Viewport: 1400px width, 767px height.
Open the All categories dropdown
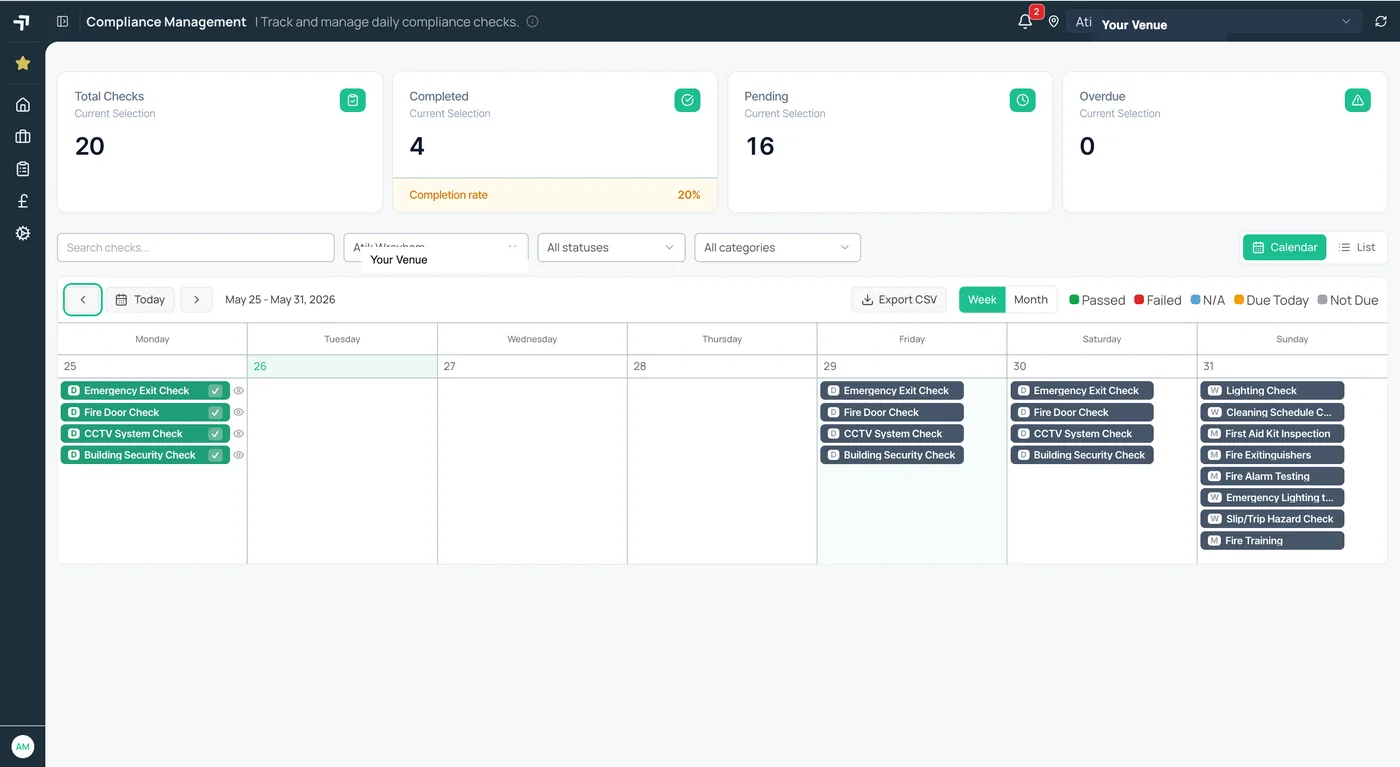777,247
